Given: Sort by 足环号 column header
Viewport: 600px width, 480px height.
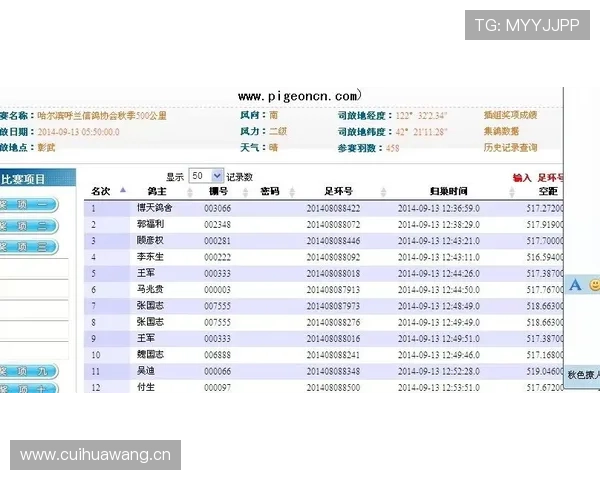Looking at the screenshot, I should coord(339,191).
